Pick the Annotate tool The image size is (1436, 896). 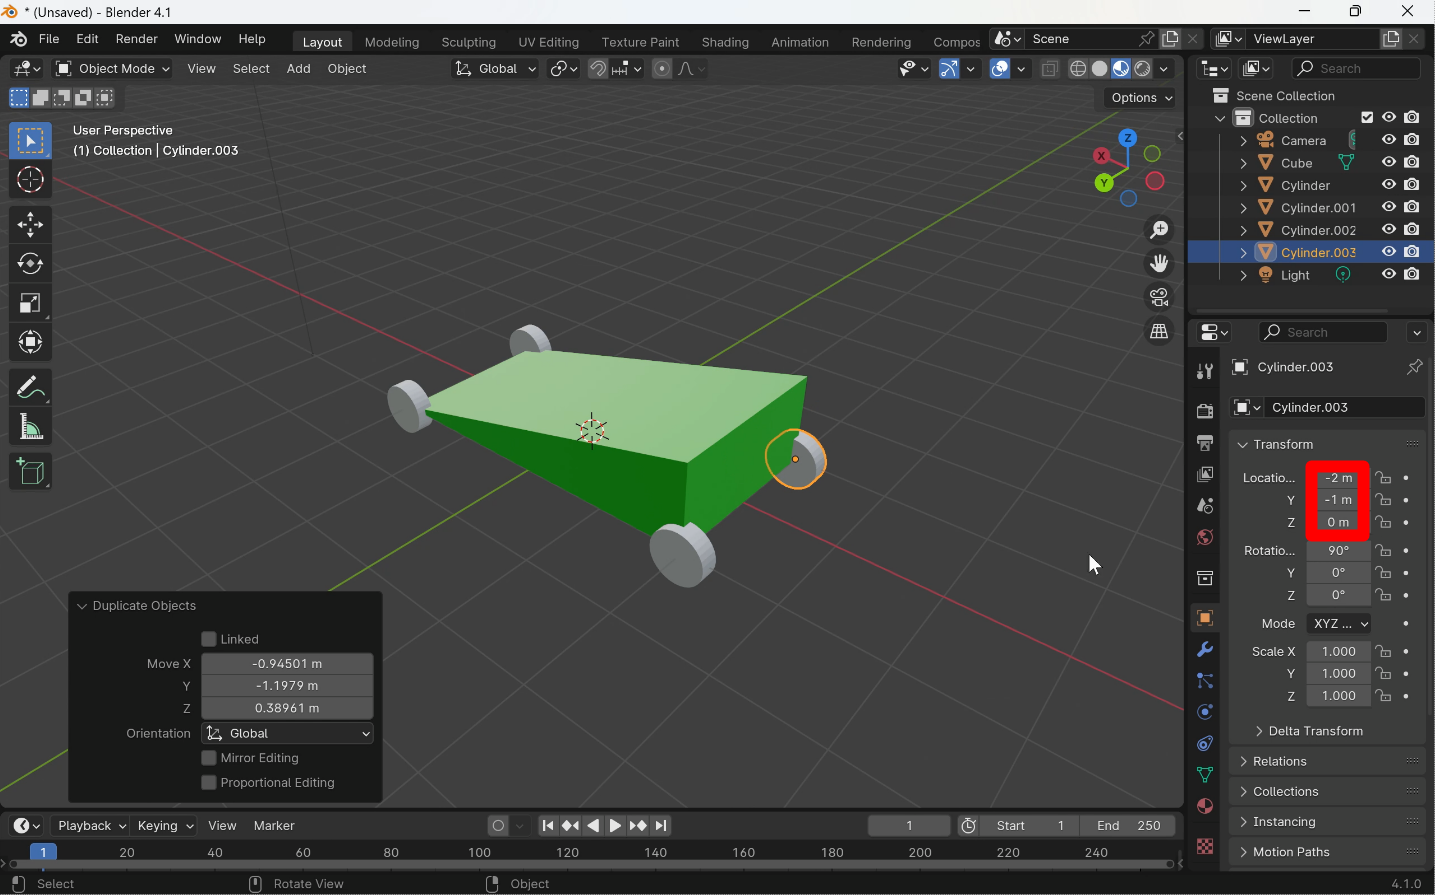30,387
